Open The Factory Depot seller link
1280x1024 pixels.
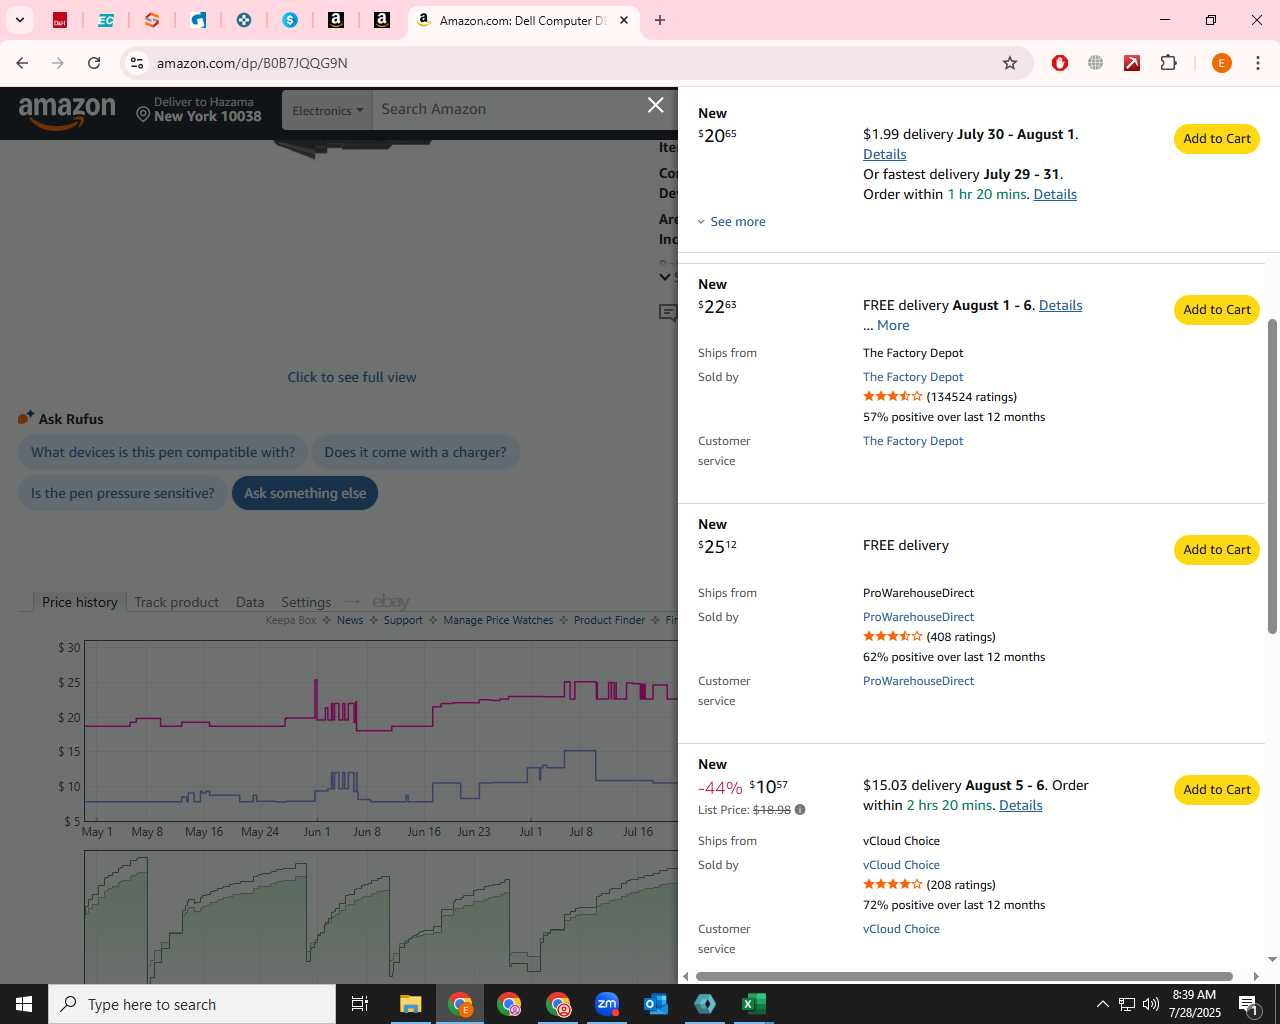913,377
